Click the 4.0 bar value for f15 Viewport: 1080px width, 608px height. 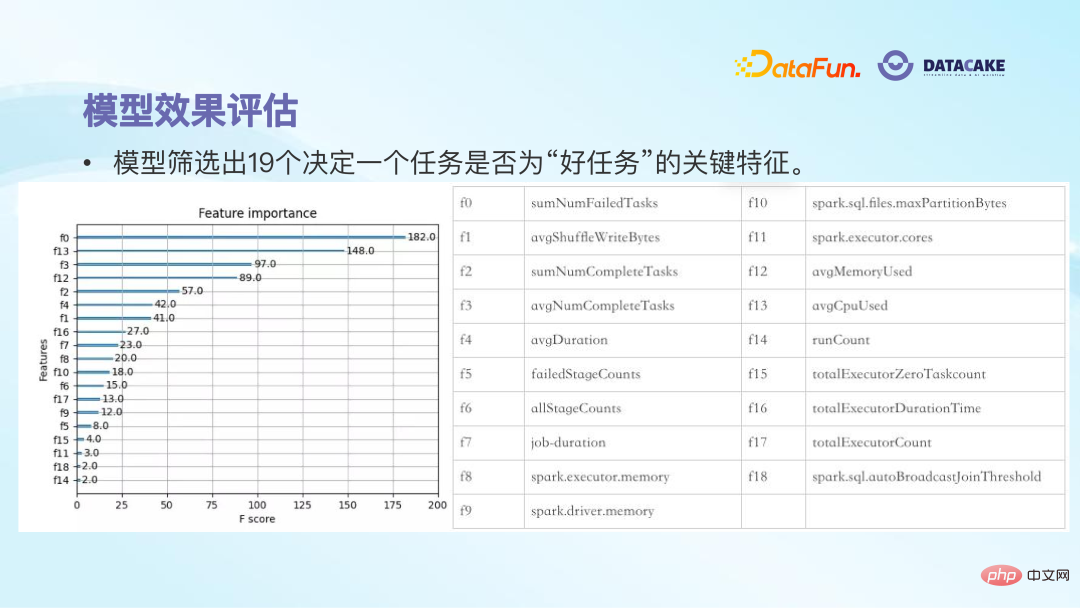click(x=93, y=439)
